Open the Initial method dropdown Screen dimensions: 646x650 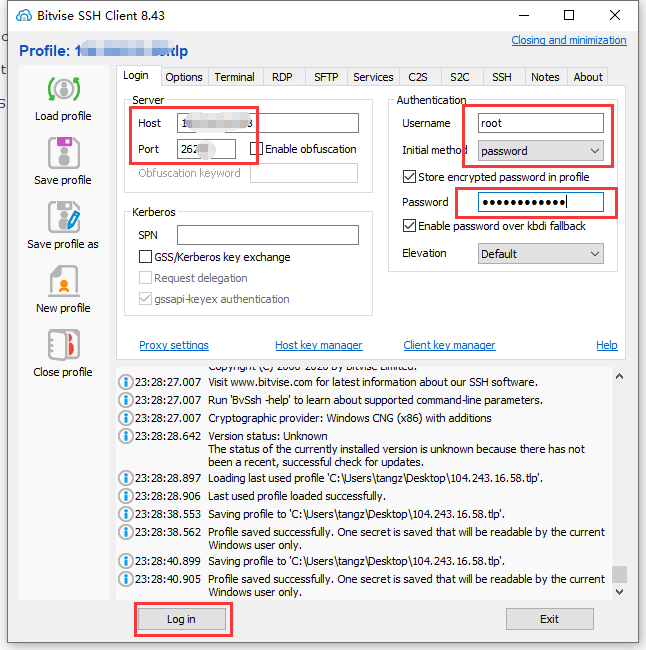coord(541,151)
